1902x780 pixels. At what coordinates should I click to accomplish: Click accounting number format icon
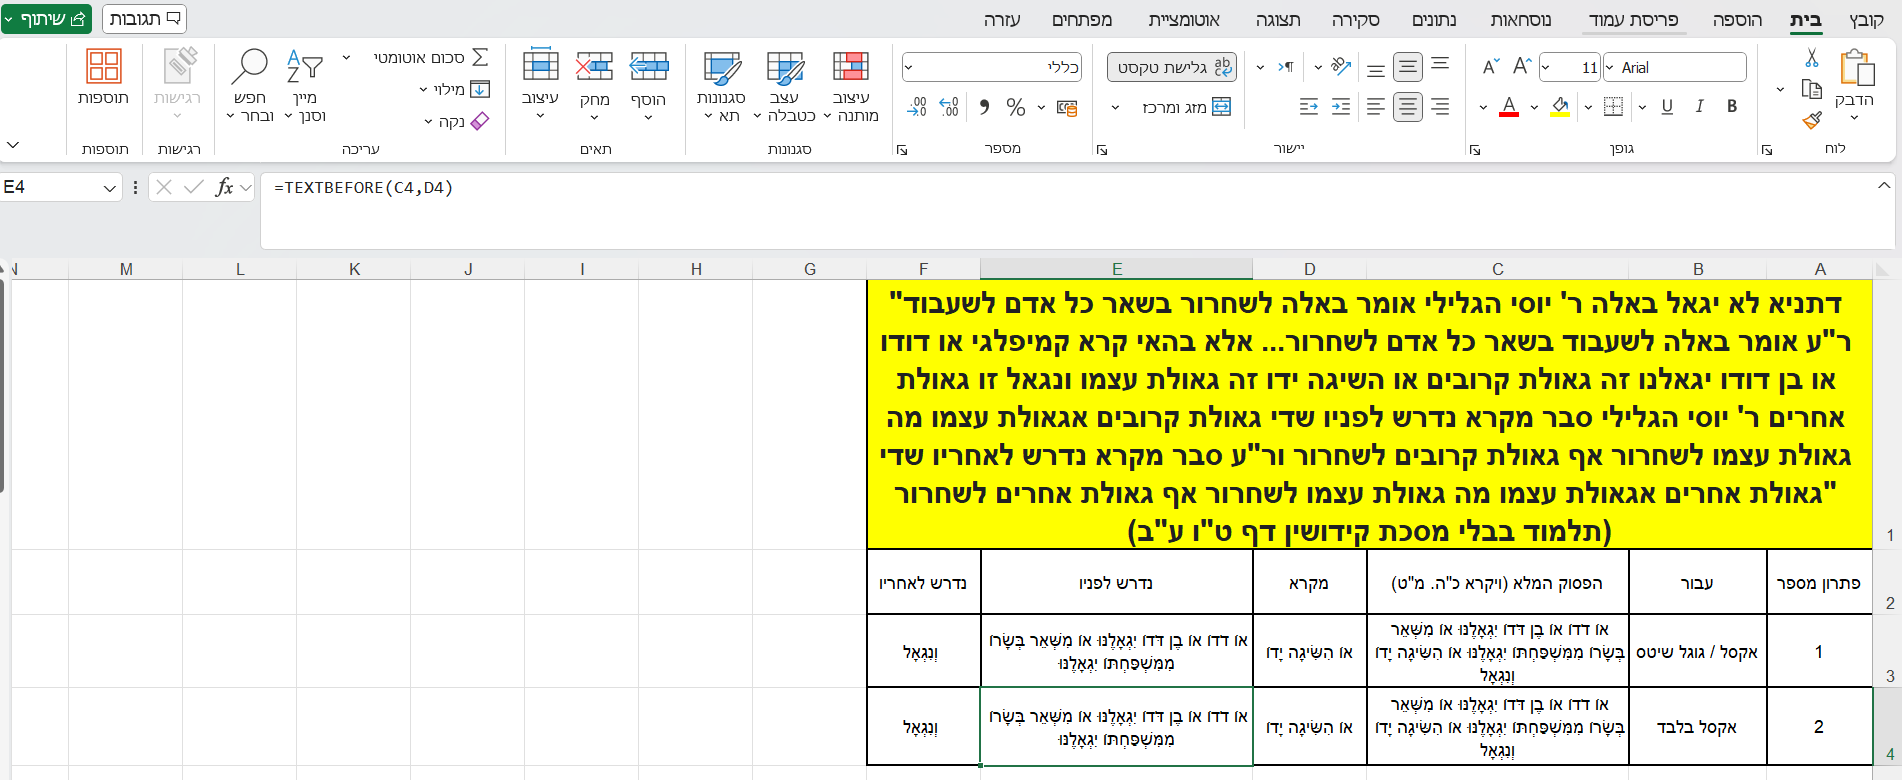pyautogui.click(x=1067, y=107)
